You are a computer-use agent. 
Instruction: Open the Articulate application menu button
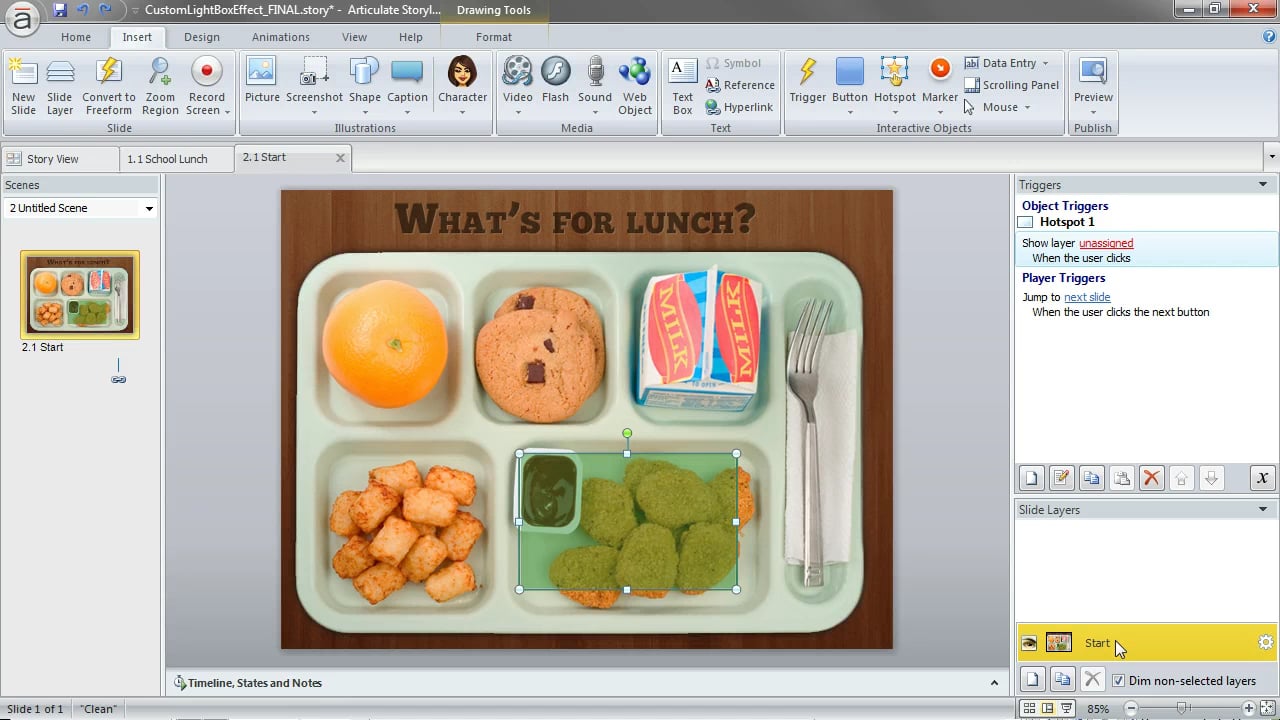click(x=20, y=17)
